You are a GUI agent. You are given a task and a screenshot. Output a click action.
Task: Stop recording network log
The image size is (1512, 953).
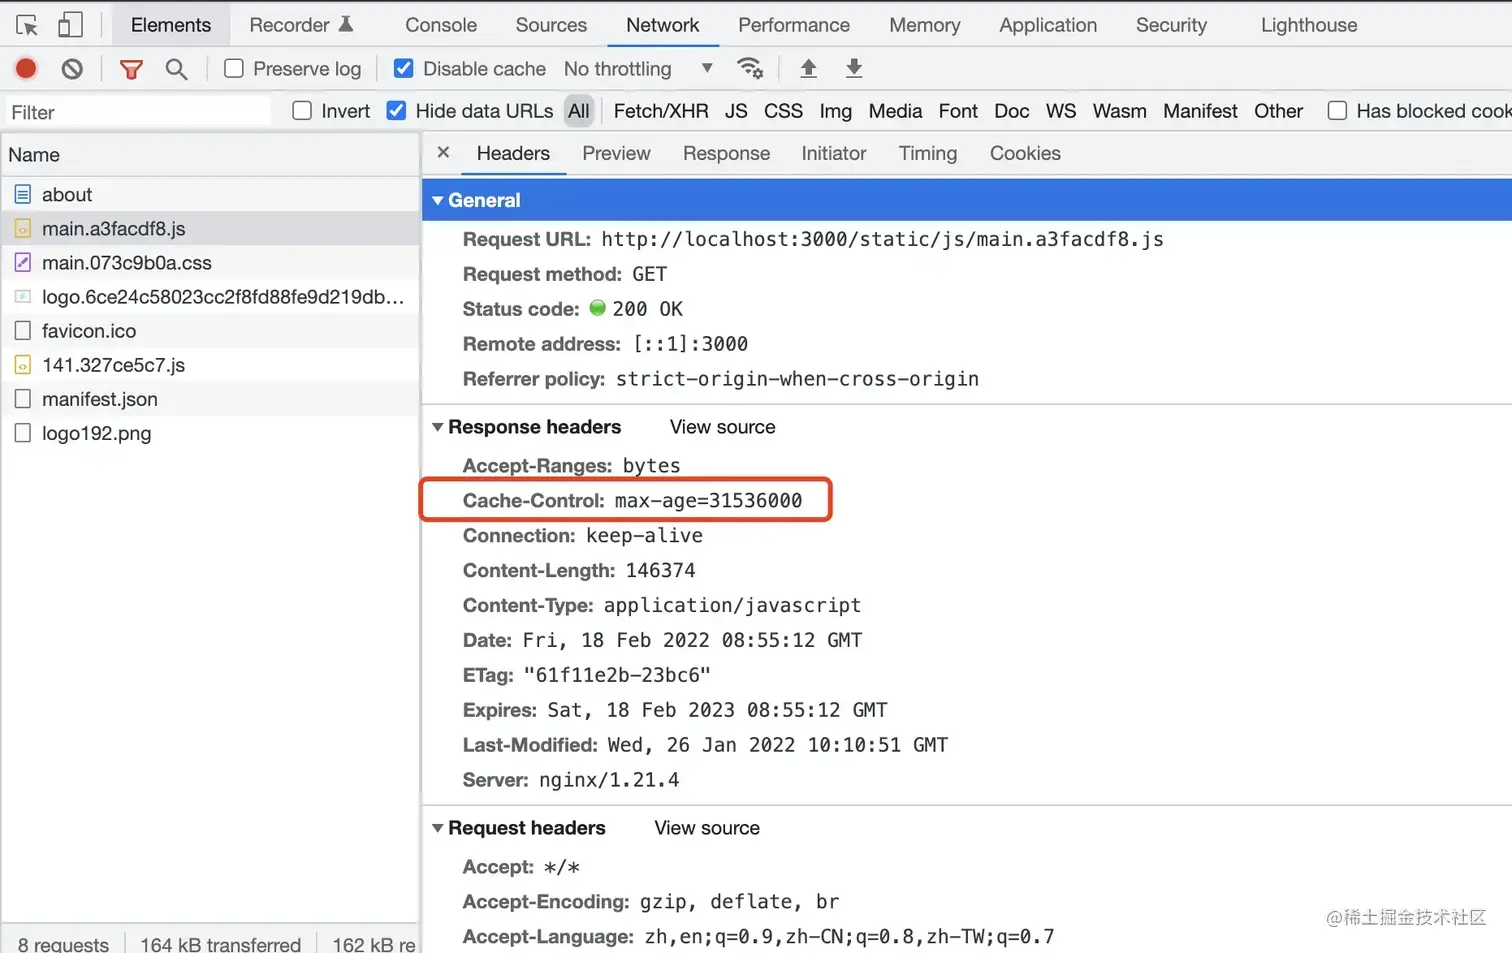pos(26,68)
